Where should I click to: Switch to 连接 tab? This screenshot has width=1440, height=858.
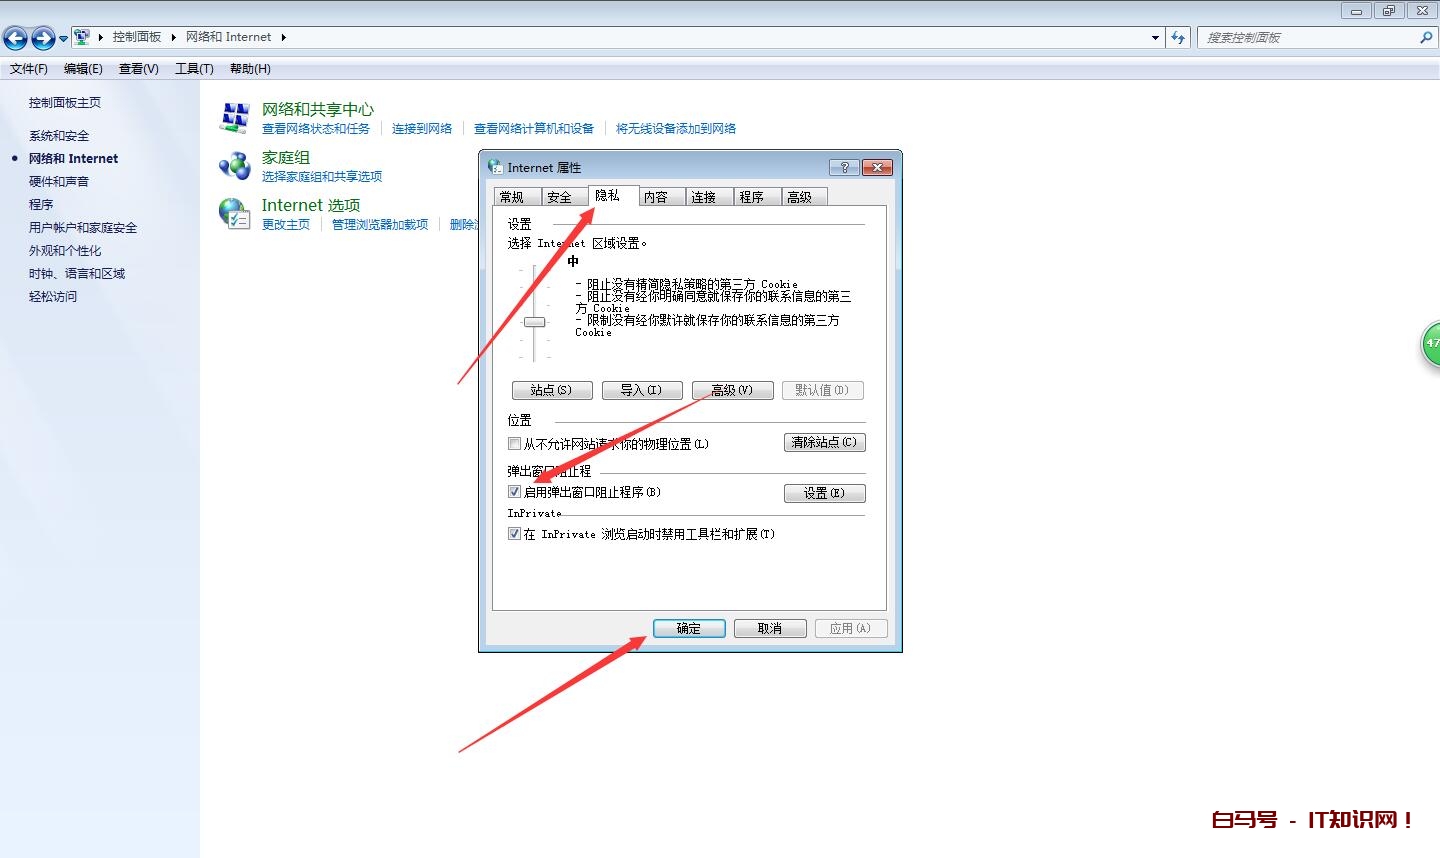[709, 197]
